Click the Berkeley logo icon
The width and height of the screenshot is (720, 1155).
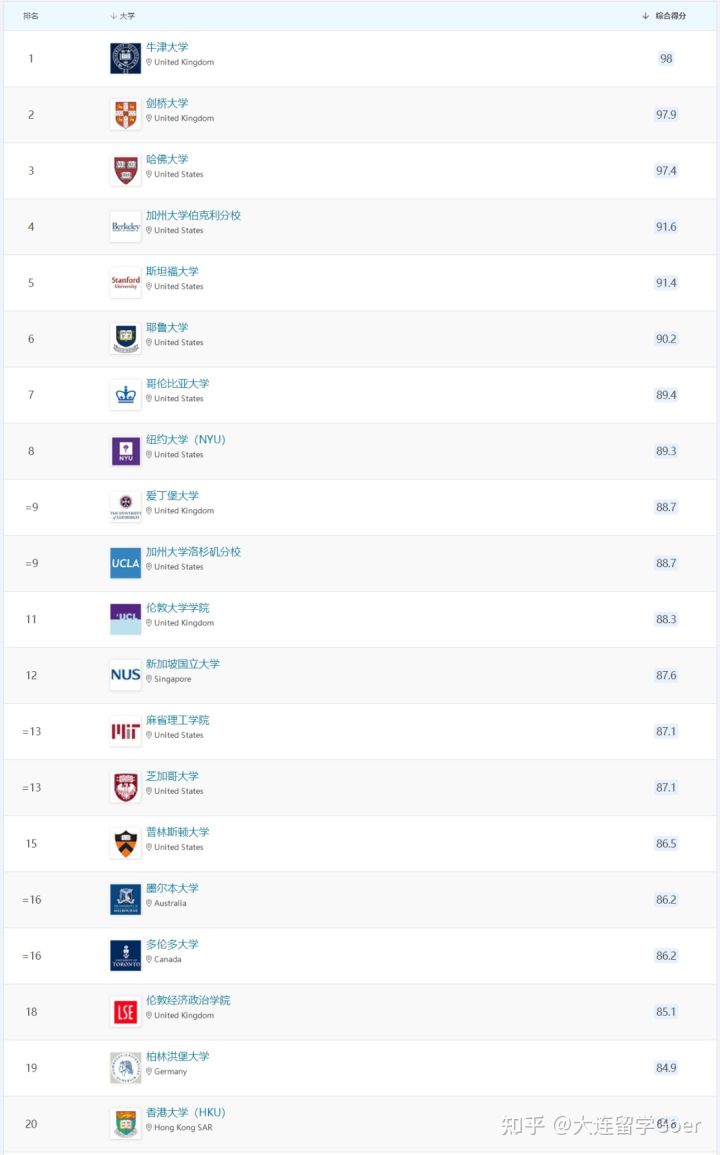click(x=125, y=227)
